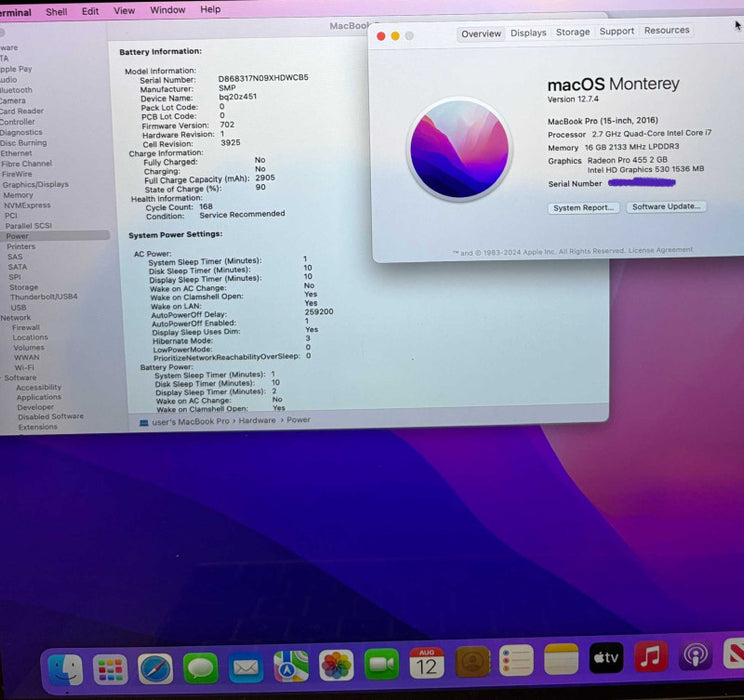Image resolution: width=744 pixels, height=700 pixels.
Task: Click the Service Recommended condition value
Action: click(x=242, y=214)
